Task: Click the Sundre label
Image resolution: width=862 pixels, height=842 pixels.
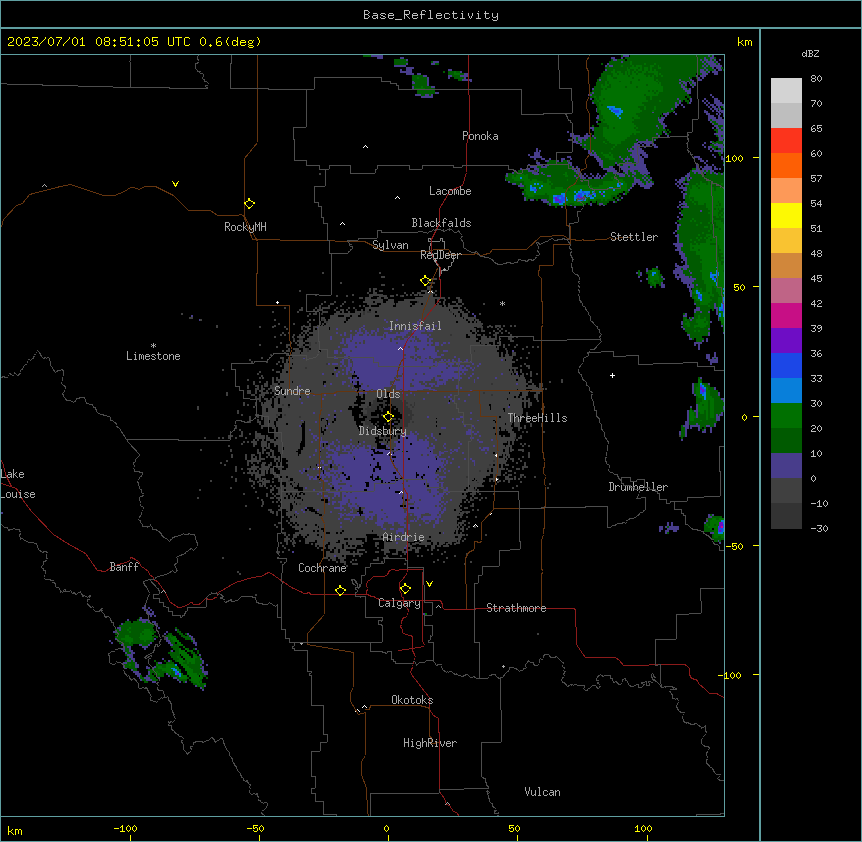Action: [x=292, y=391]
